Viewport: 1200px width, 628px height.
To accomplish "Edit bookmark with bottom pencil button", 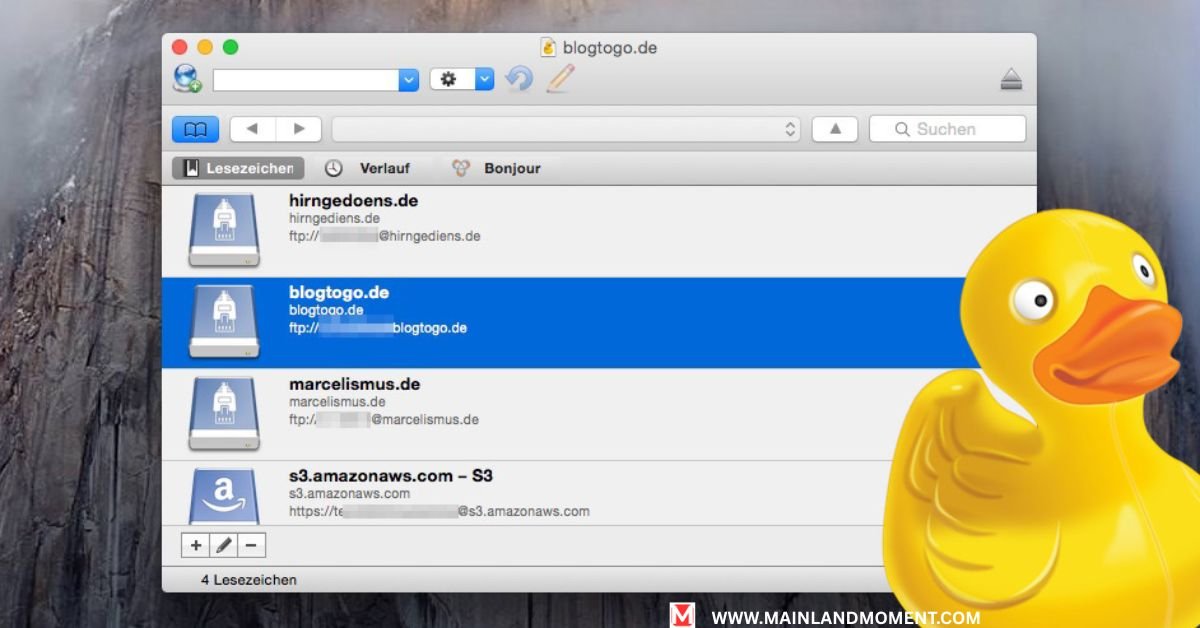I will [x=224, y=545].
